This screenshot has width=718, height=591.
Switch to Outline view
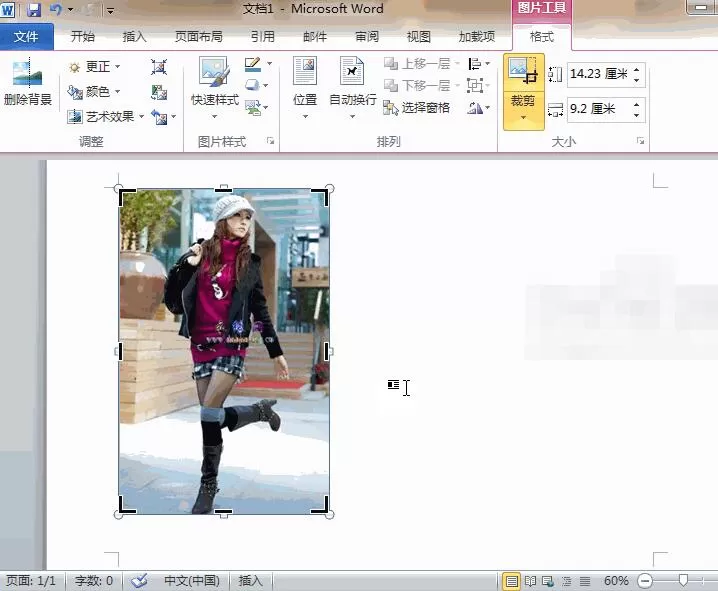point(566,581)
